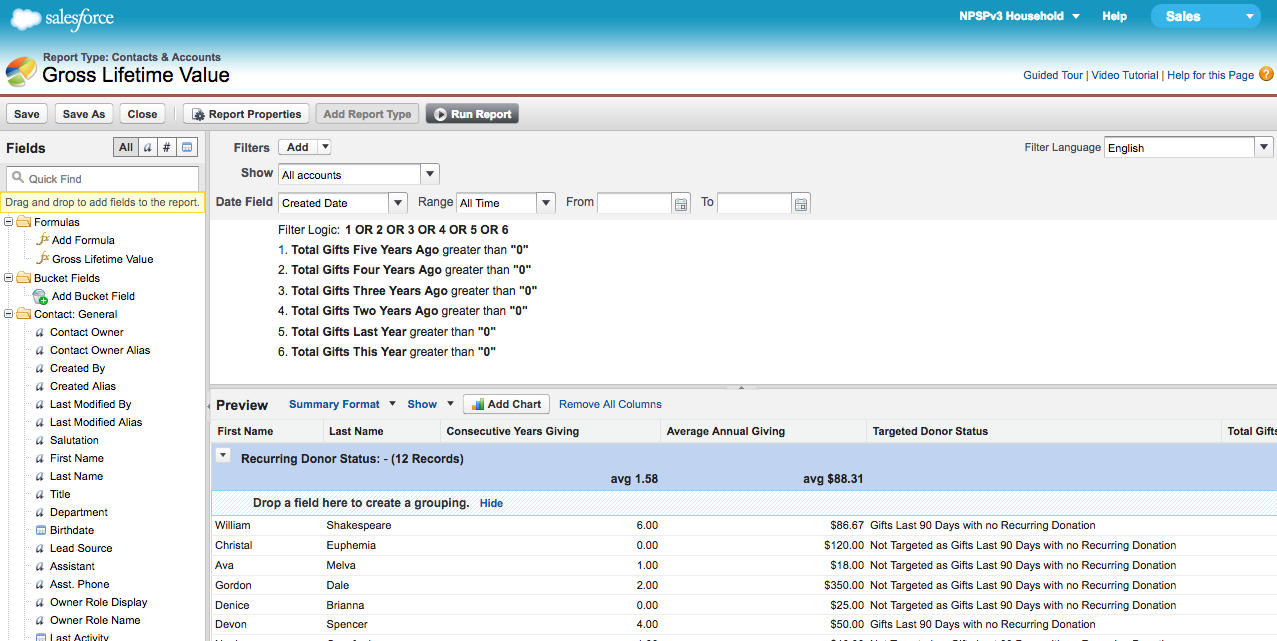Select the Salutation field

click(74, 440)
